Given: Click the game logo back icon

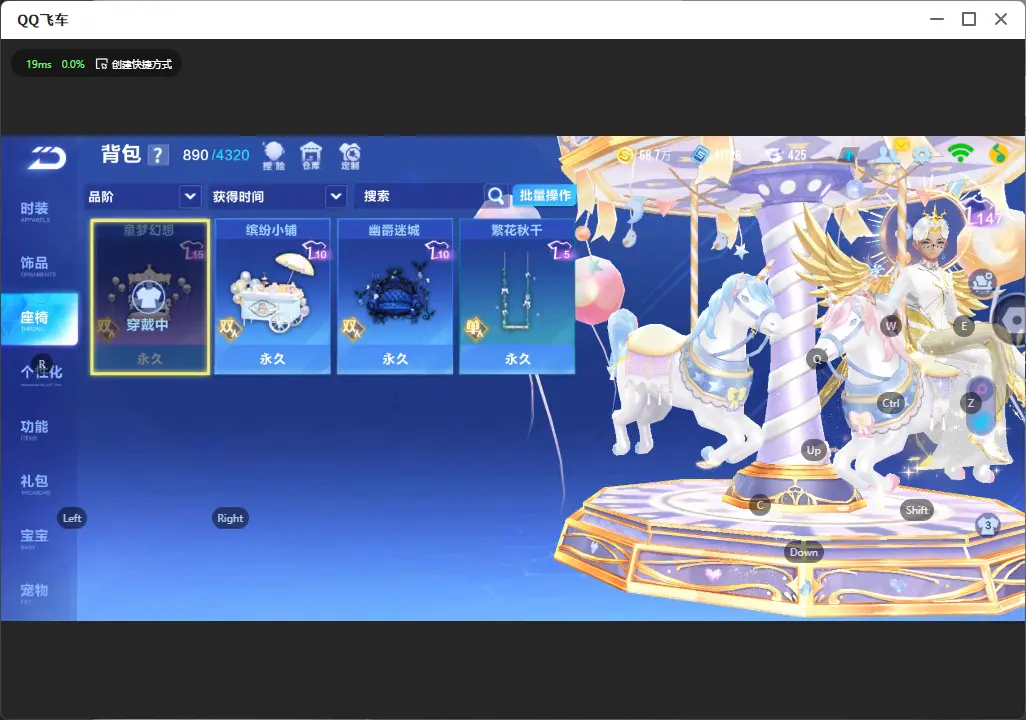Looking at the screenshot, I should [x=47, y=157].
